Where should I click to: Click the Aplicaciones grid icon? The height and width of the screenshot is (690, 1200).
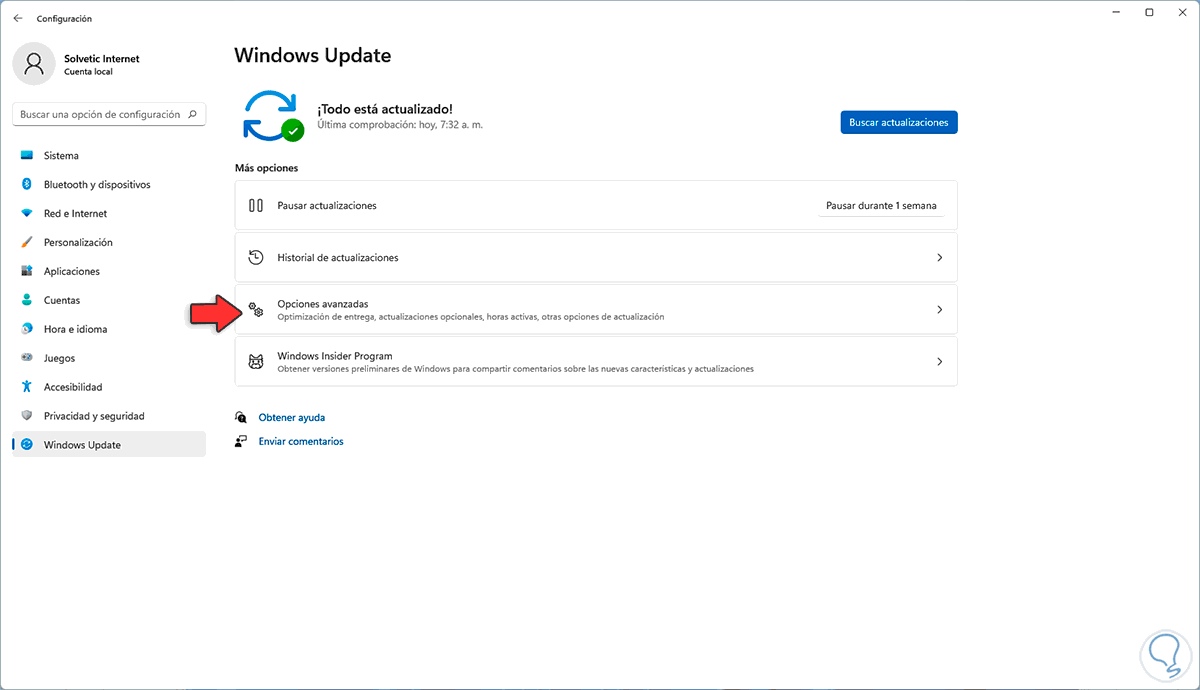(x=26, y=272)
